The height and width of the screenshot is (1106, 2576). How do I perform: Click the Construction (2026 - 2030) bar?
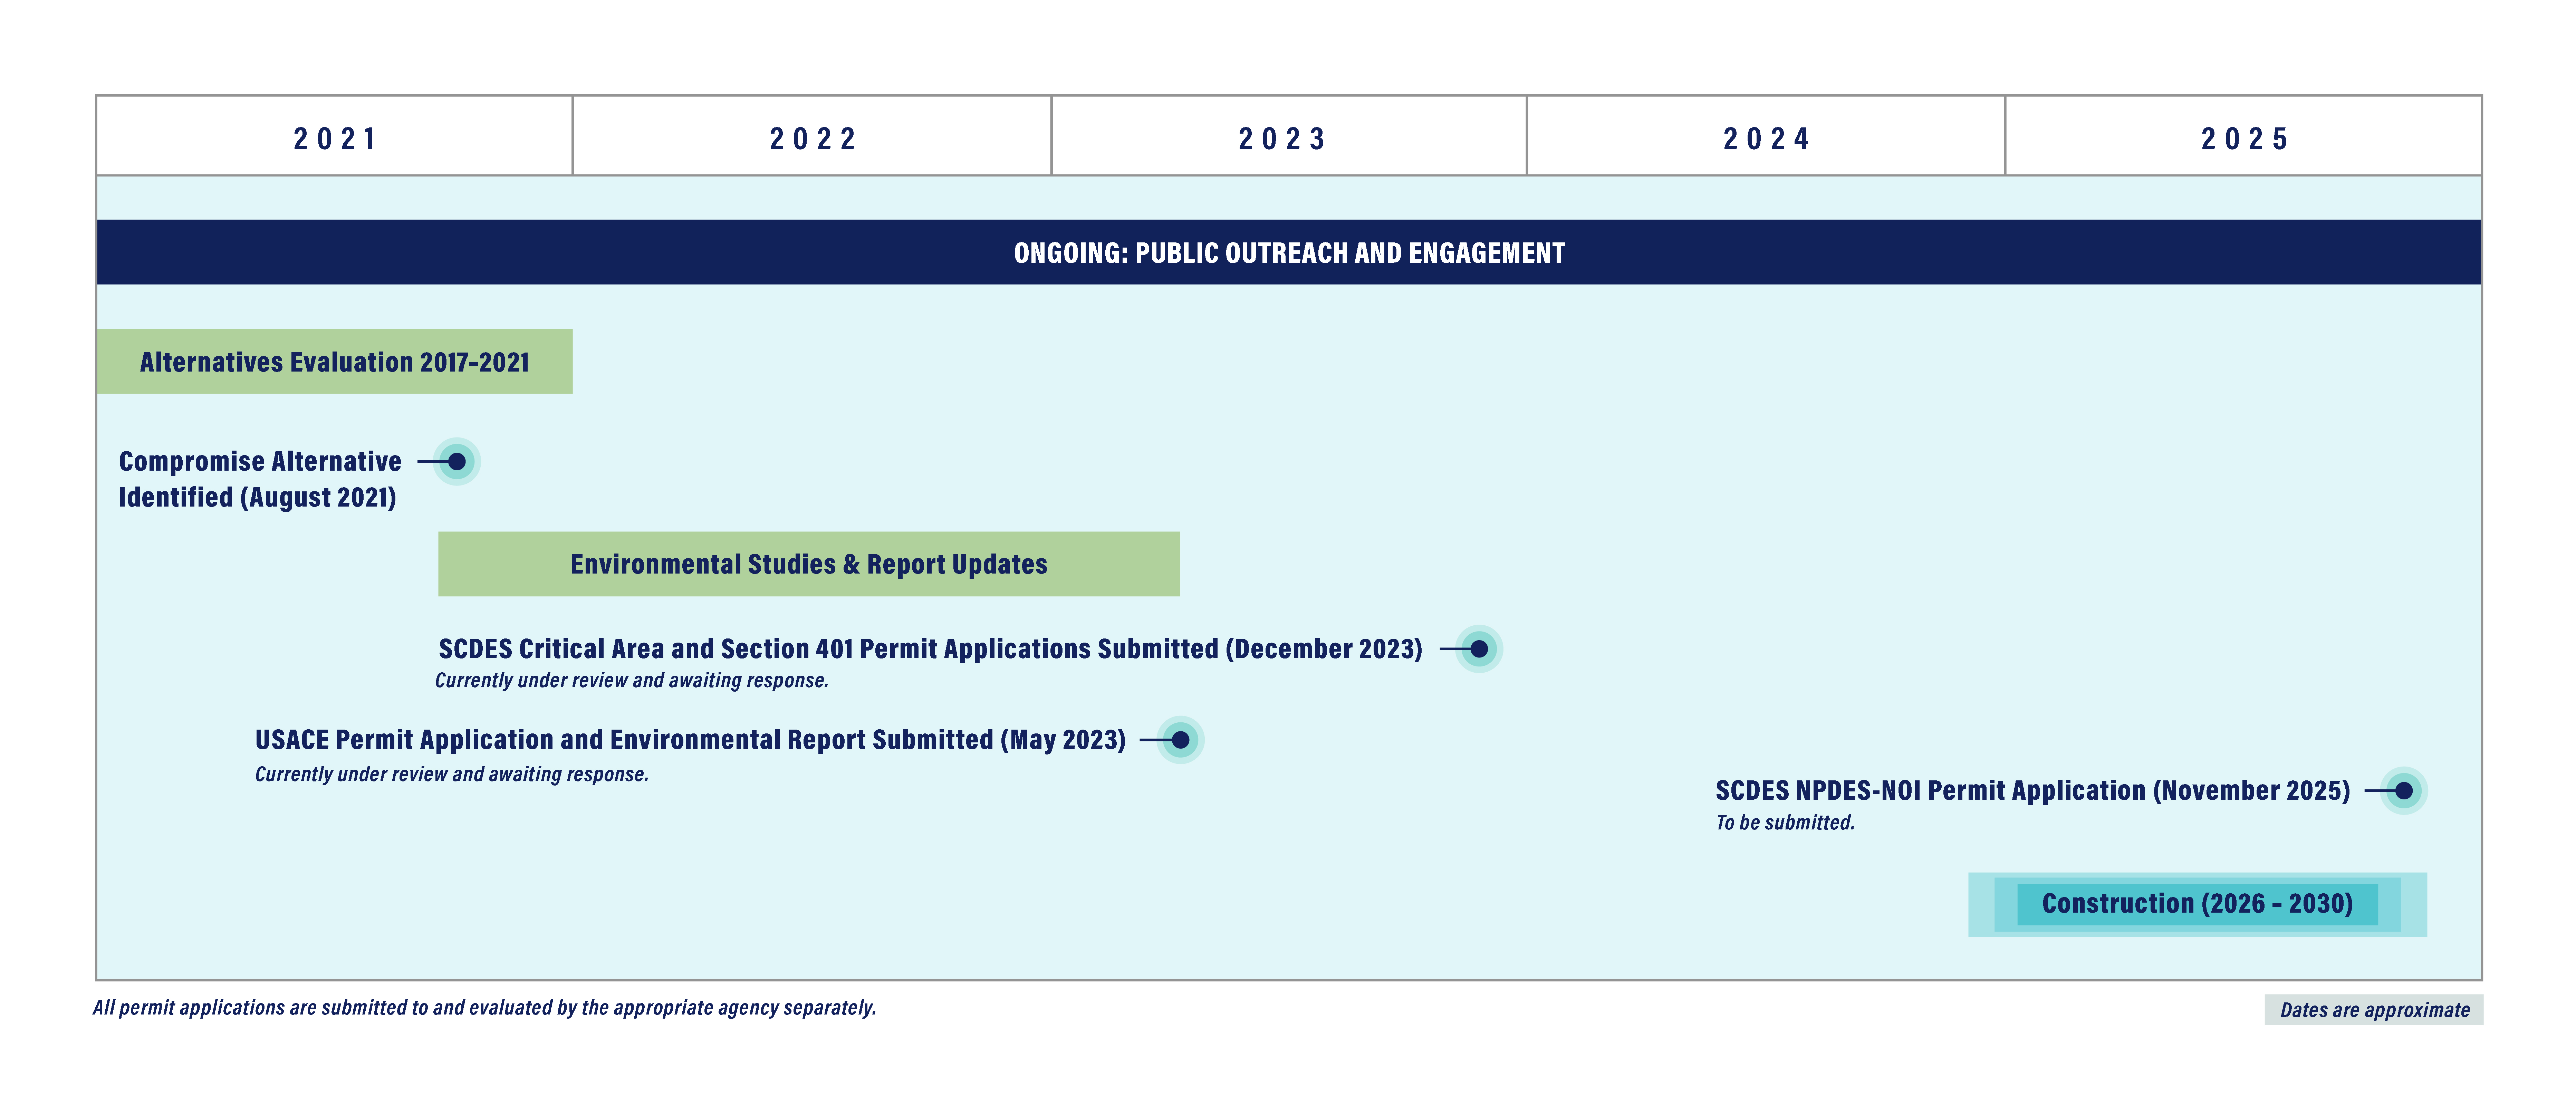click(2197, 904)
